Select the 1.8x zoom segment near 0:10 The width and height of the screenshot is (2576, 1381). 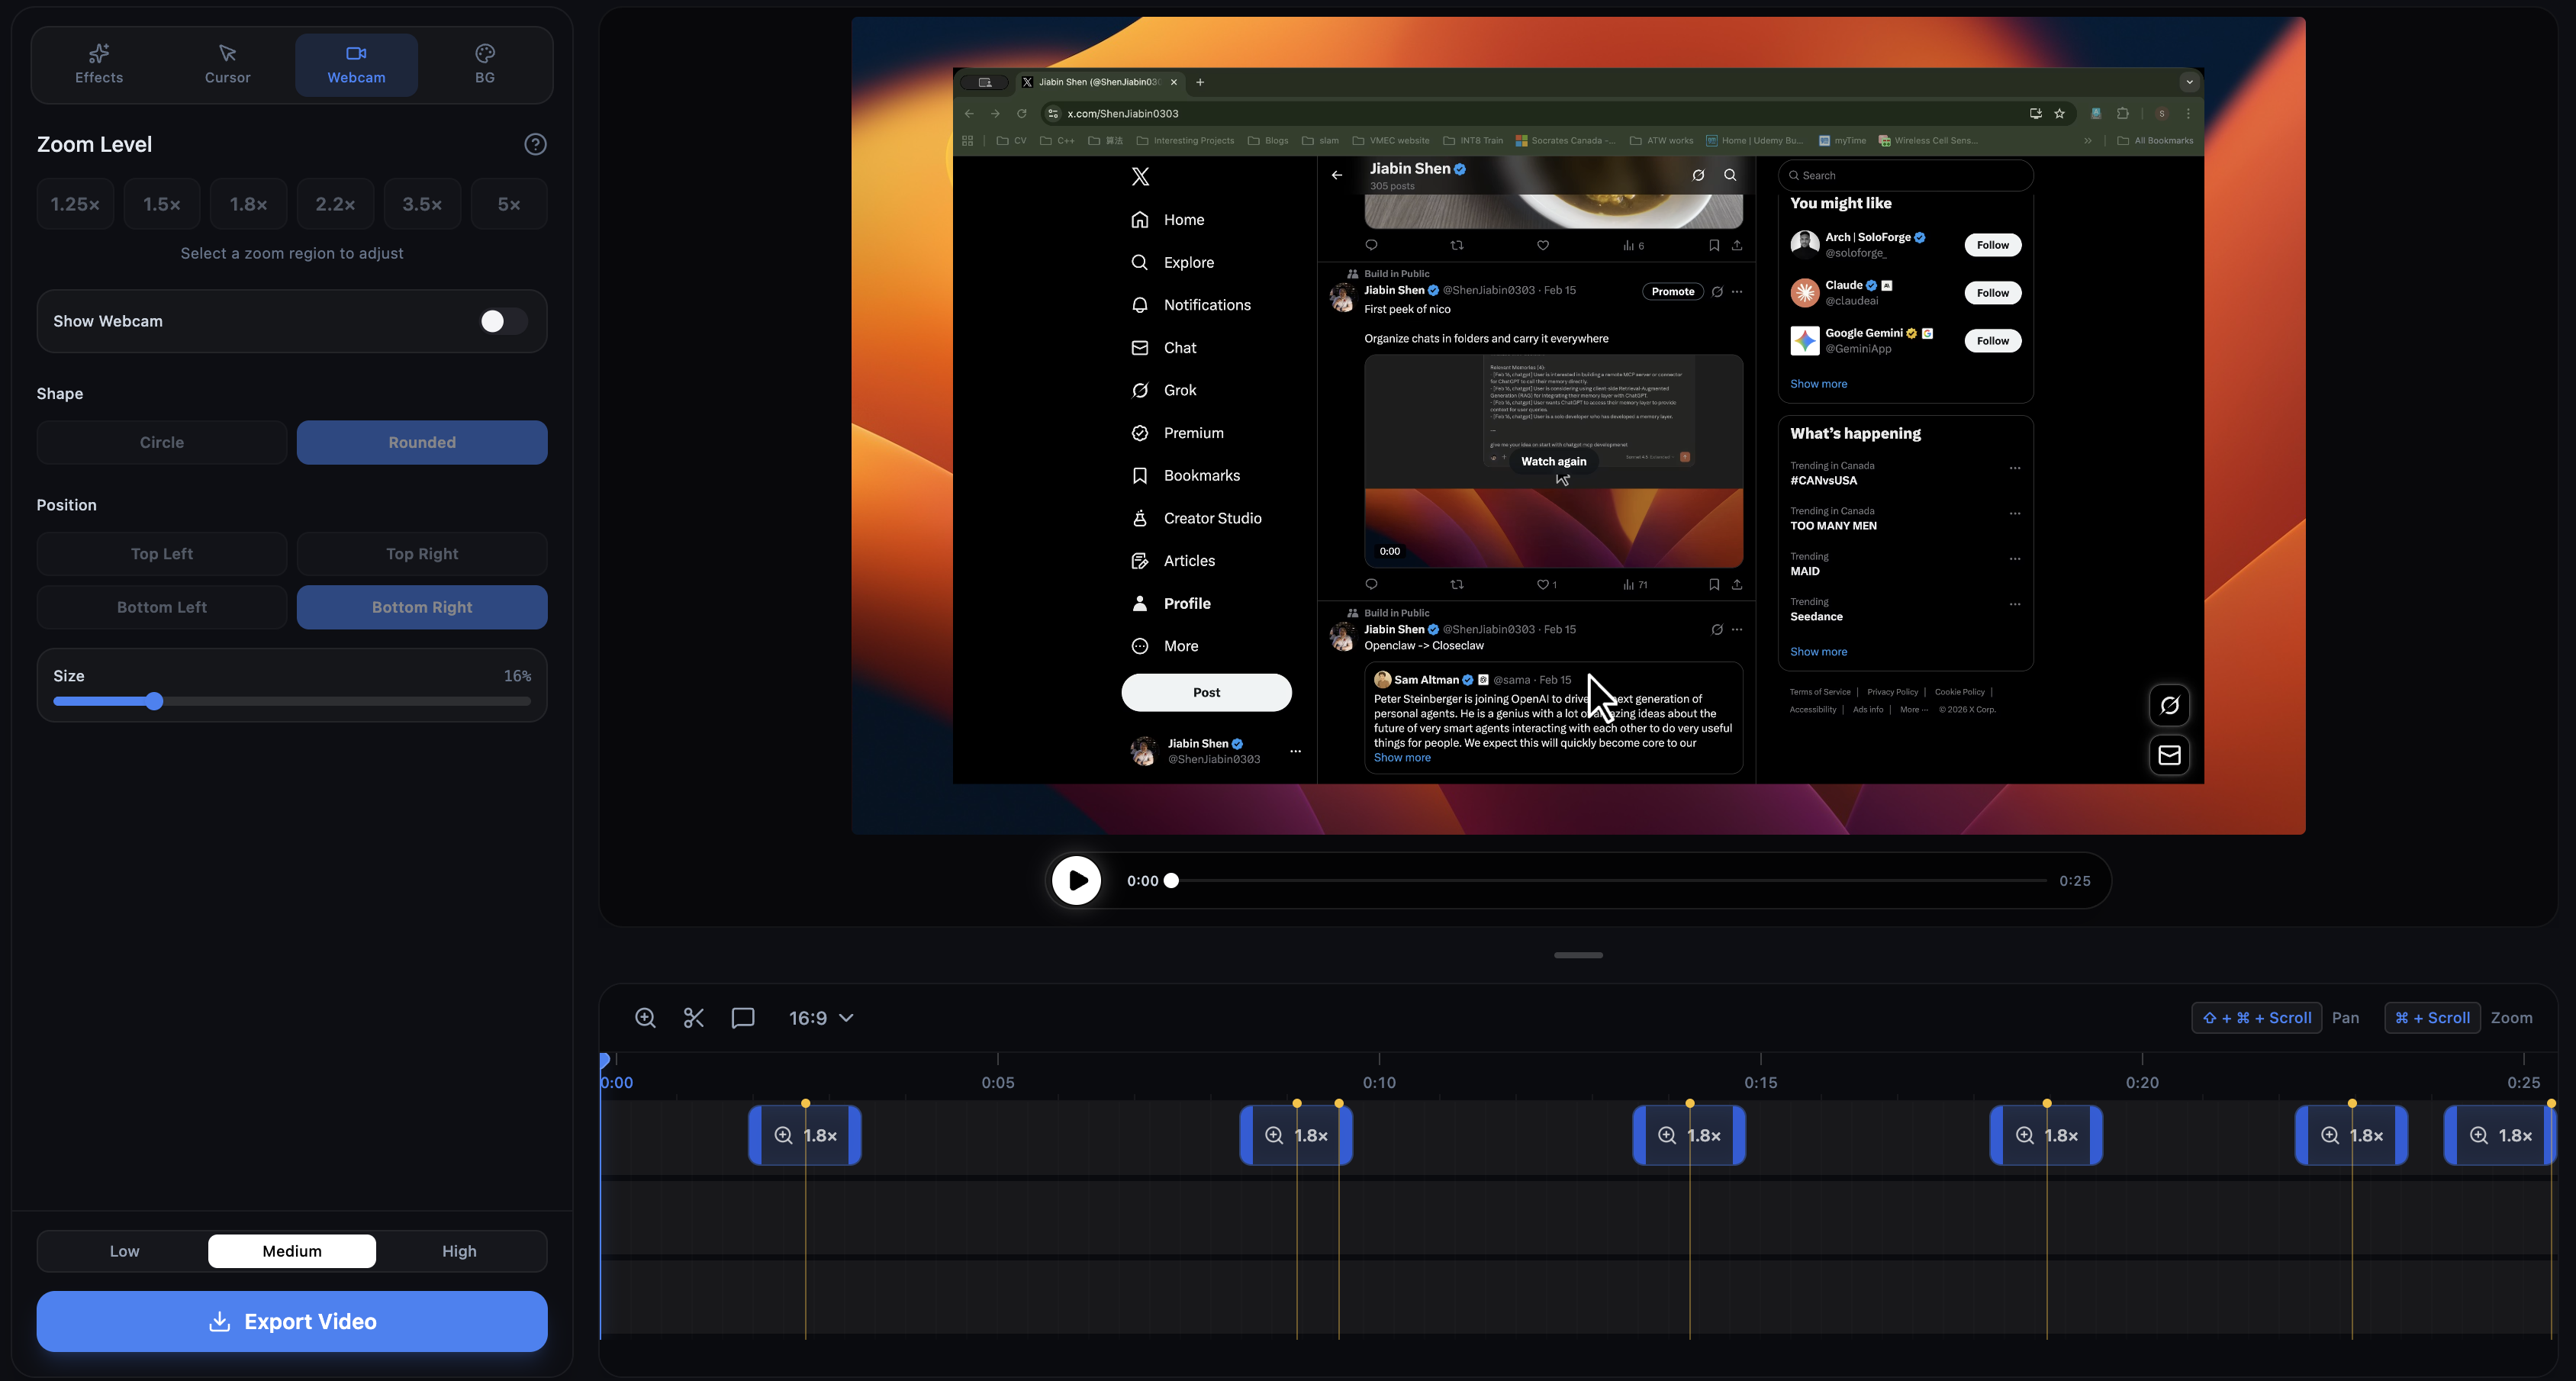1296,1135
